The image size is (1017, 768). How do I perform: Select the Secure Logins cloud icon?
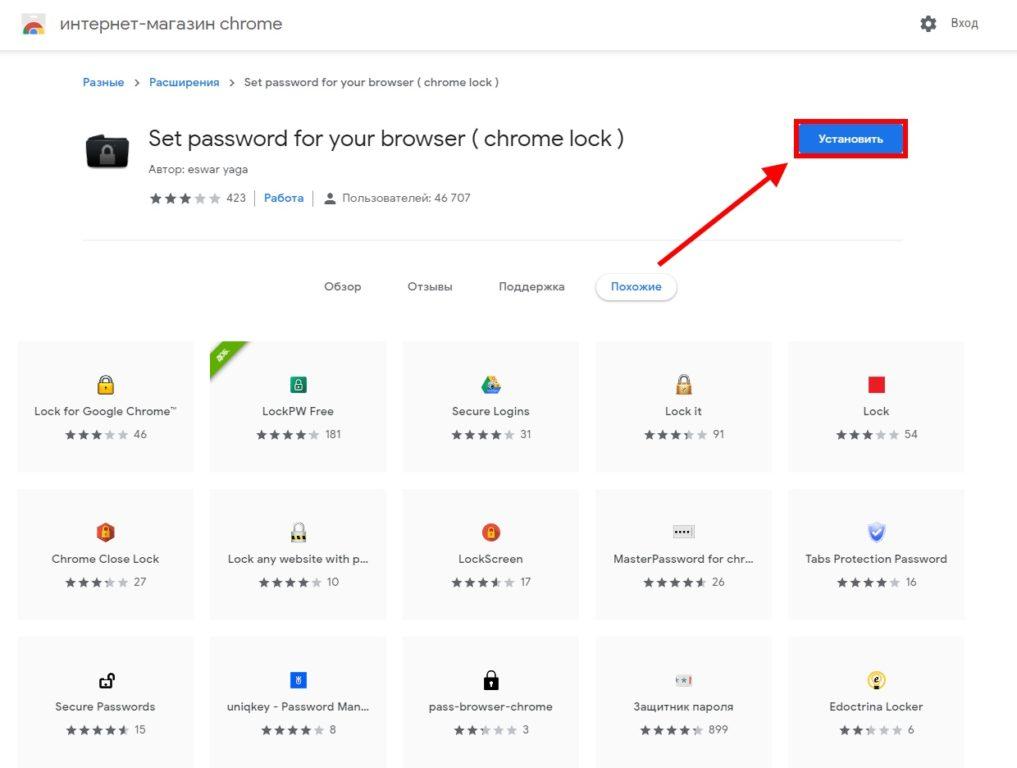pos(490,384)
